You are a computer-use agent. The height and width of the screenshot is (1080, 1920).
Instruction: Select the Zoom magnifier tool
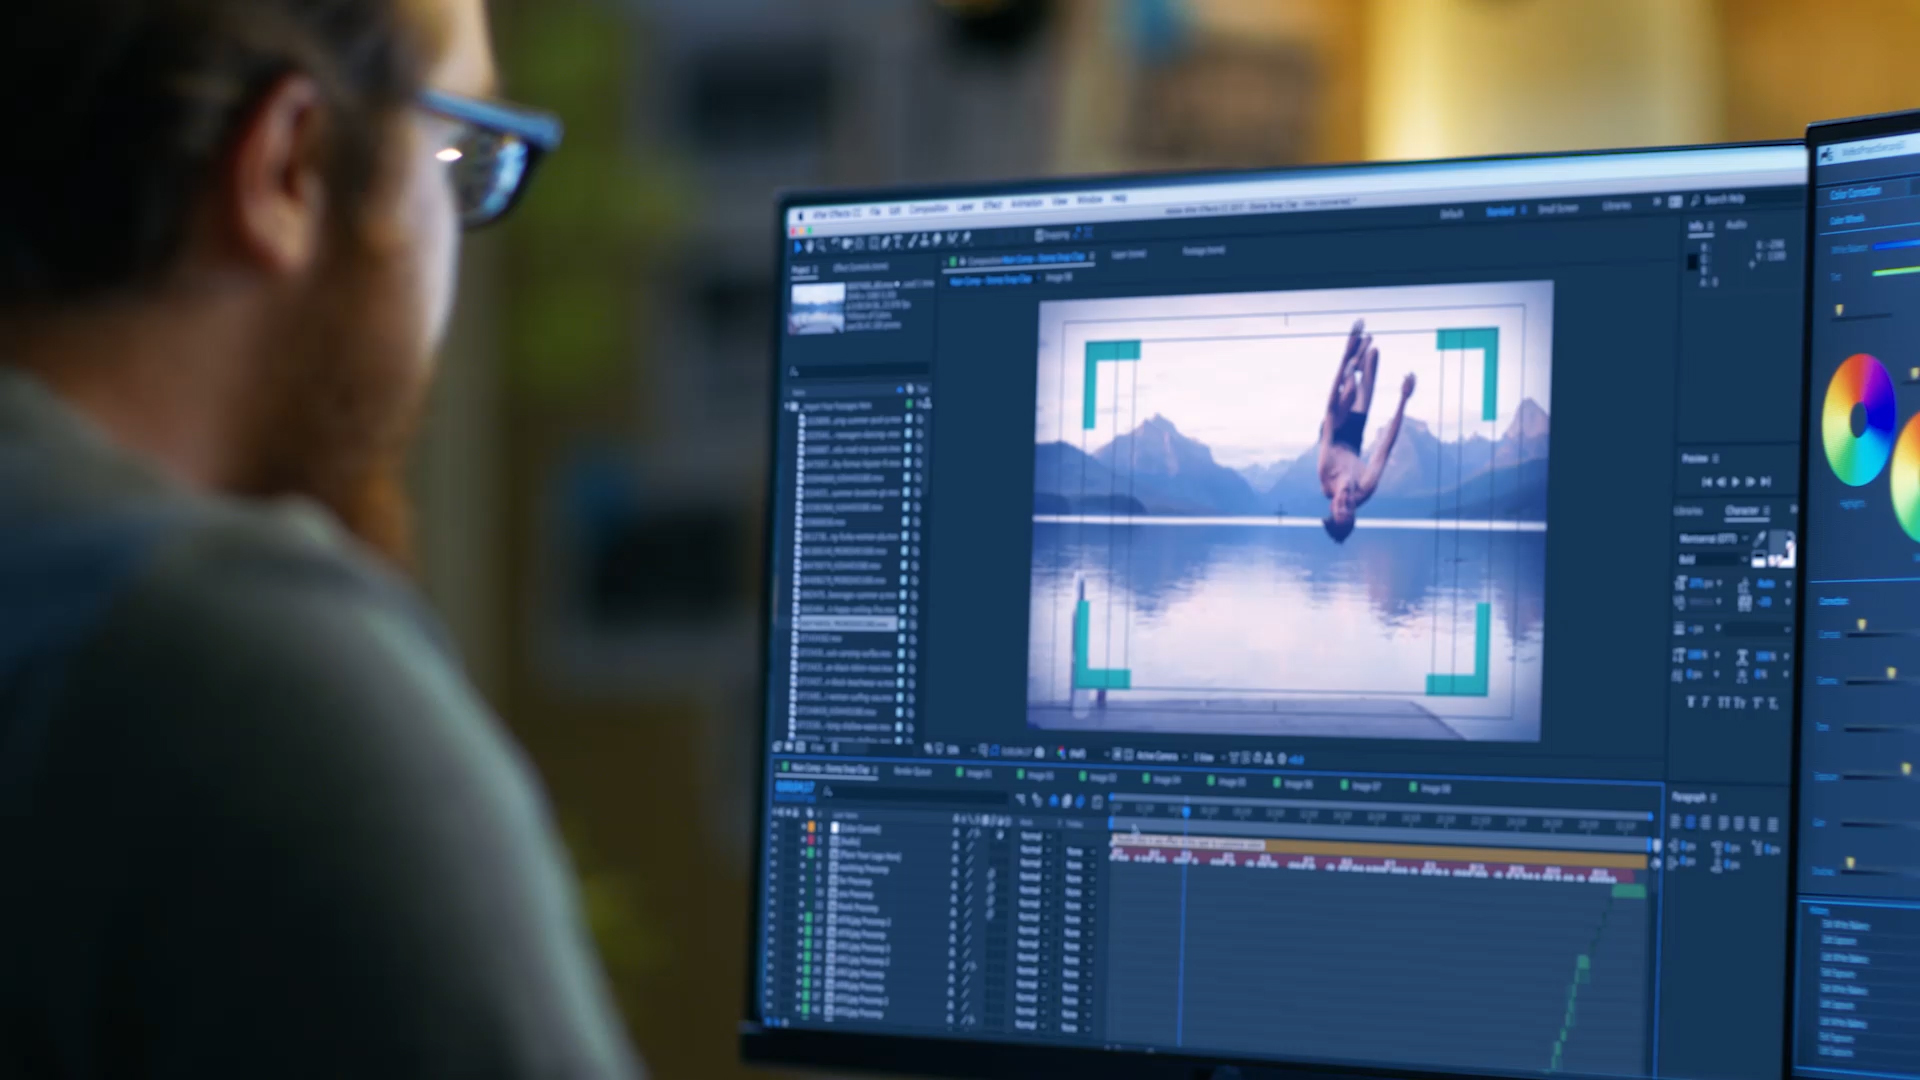[x=821, y=245]
